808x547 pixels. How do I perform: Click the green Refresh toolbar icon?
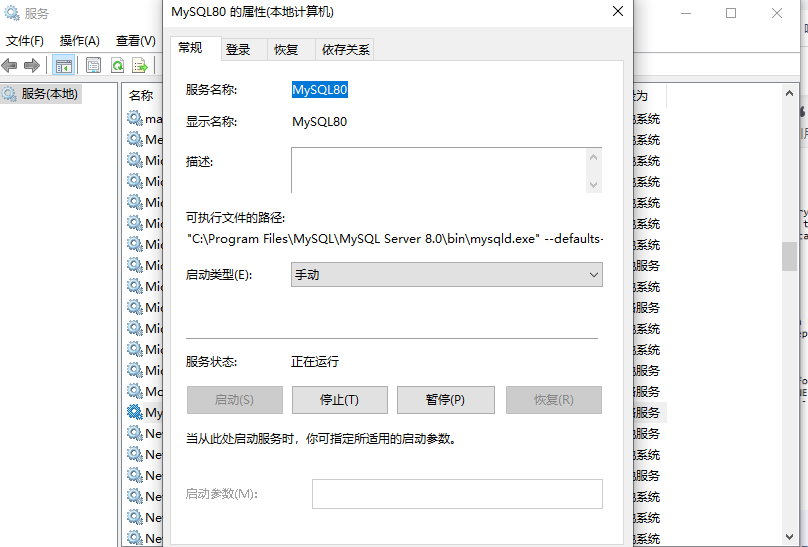point(117,65)
